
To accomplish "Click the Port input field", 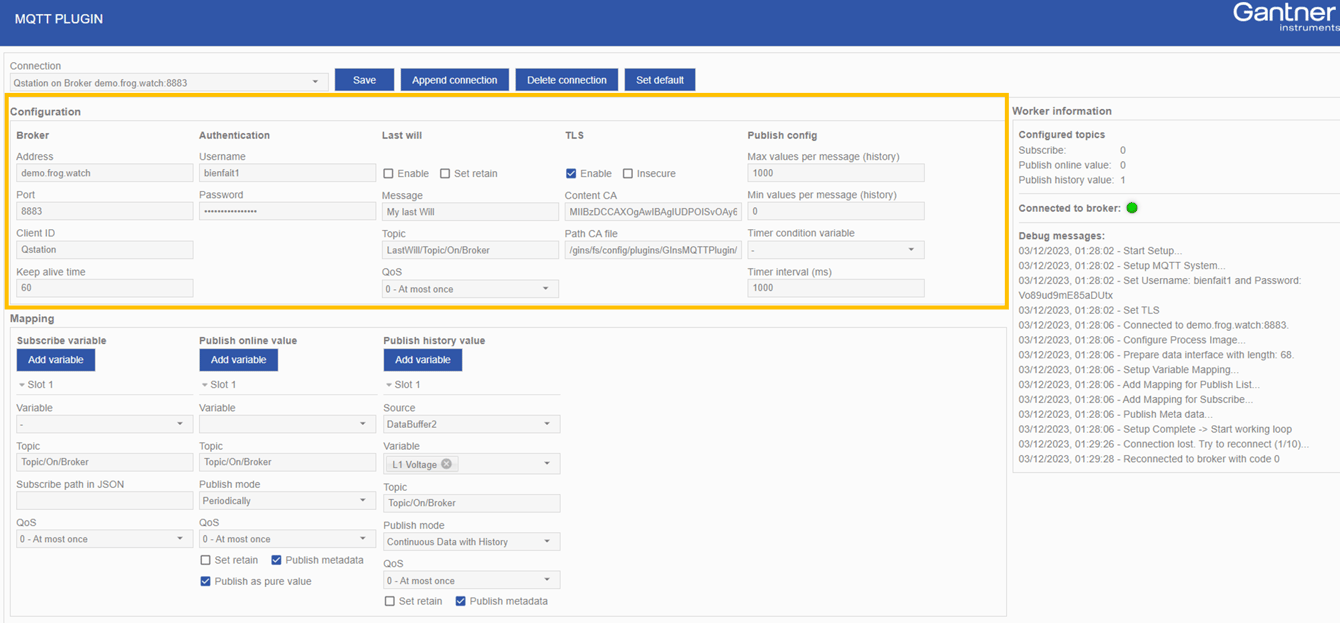I will (103, 211).
